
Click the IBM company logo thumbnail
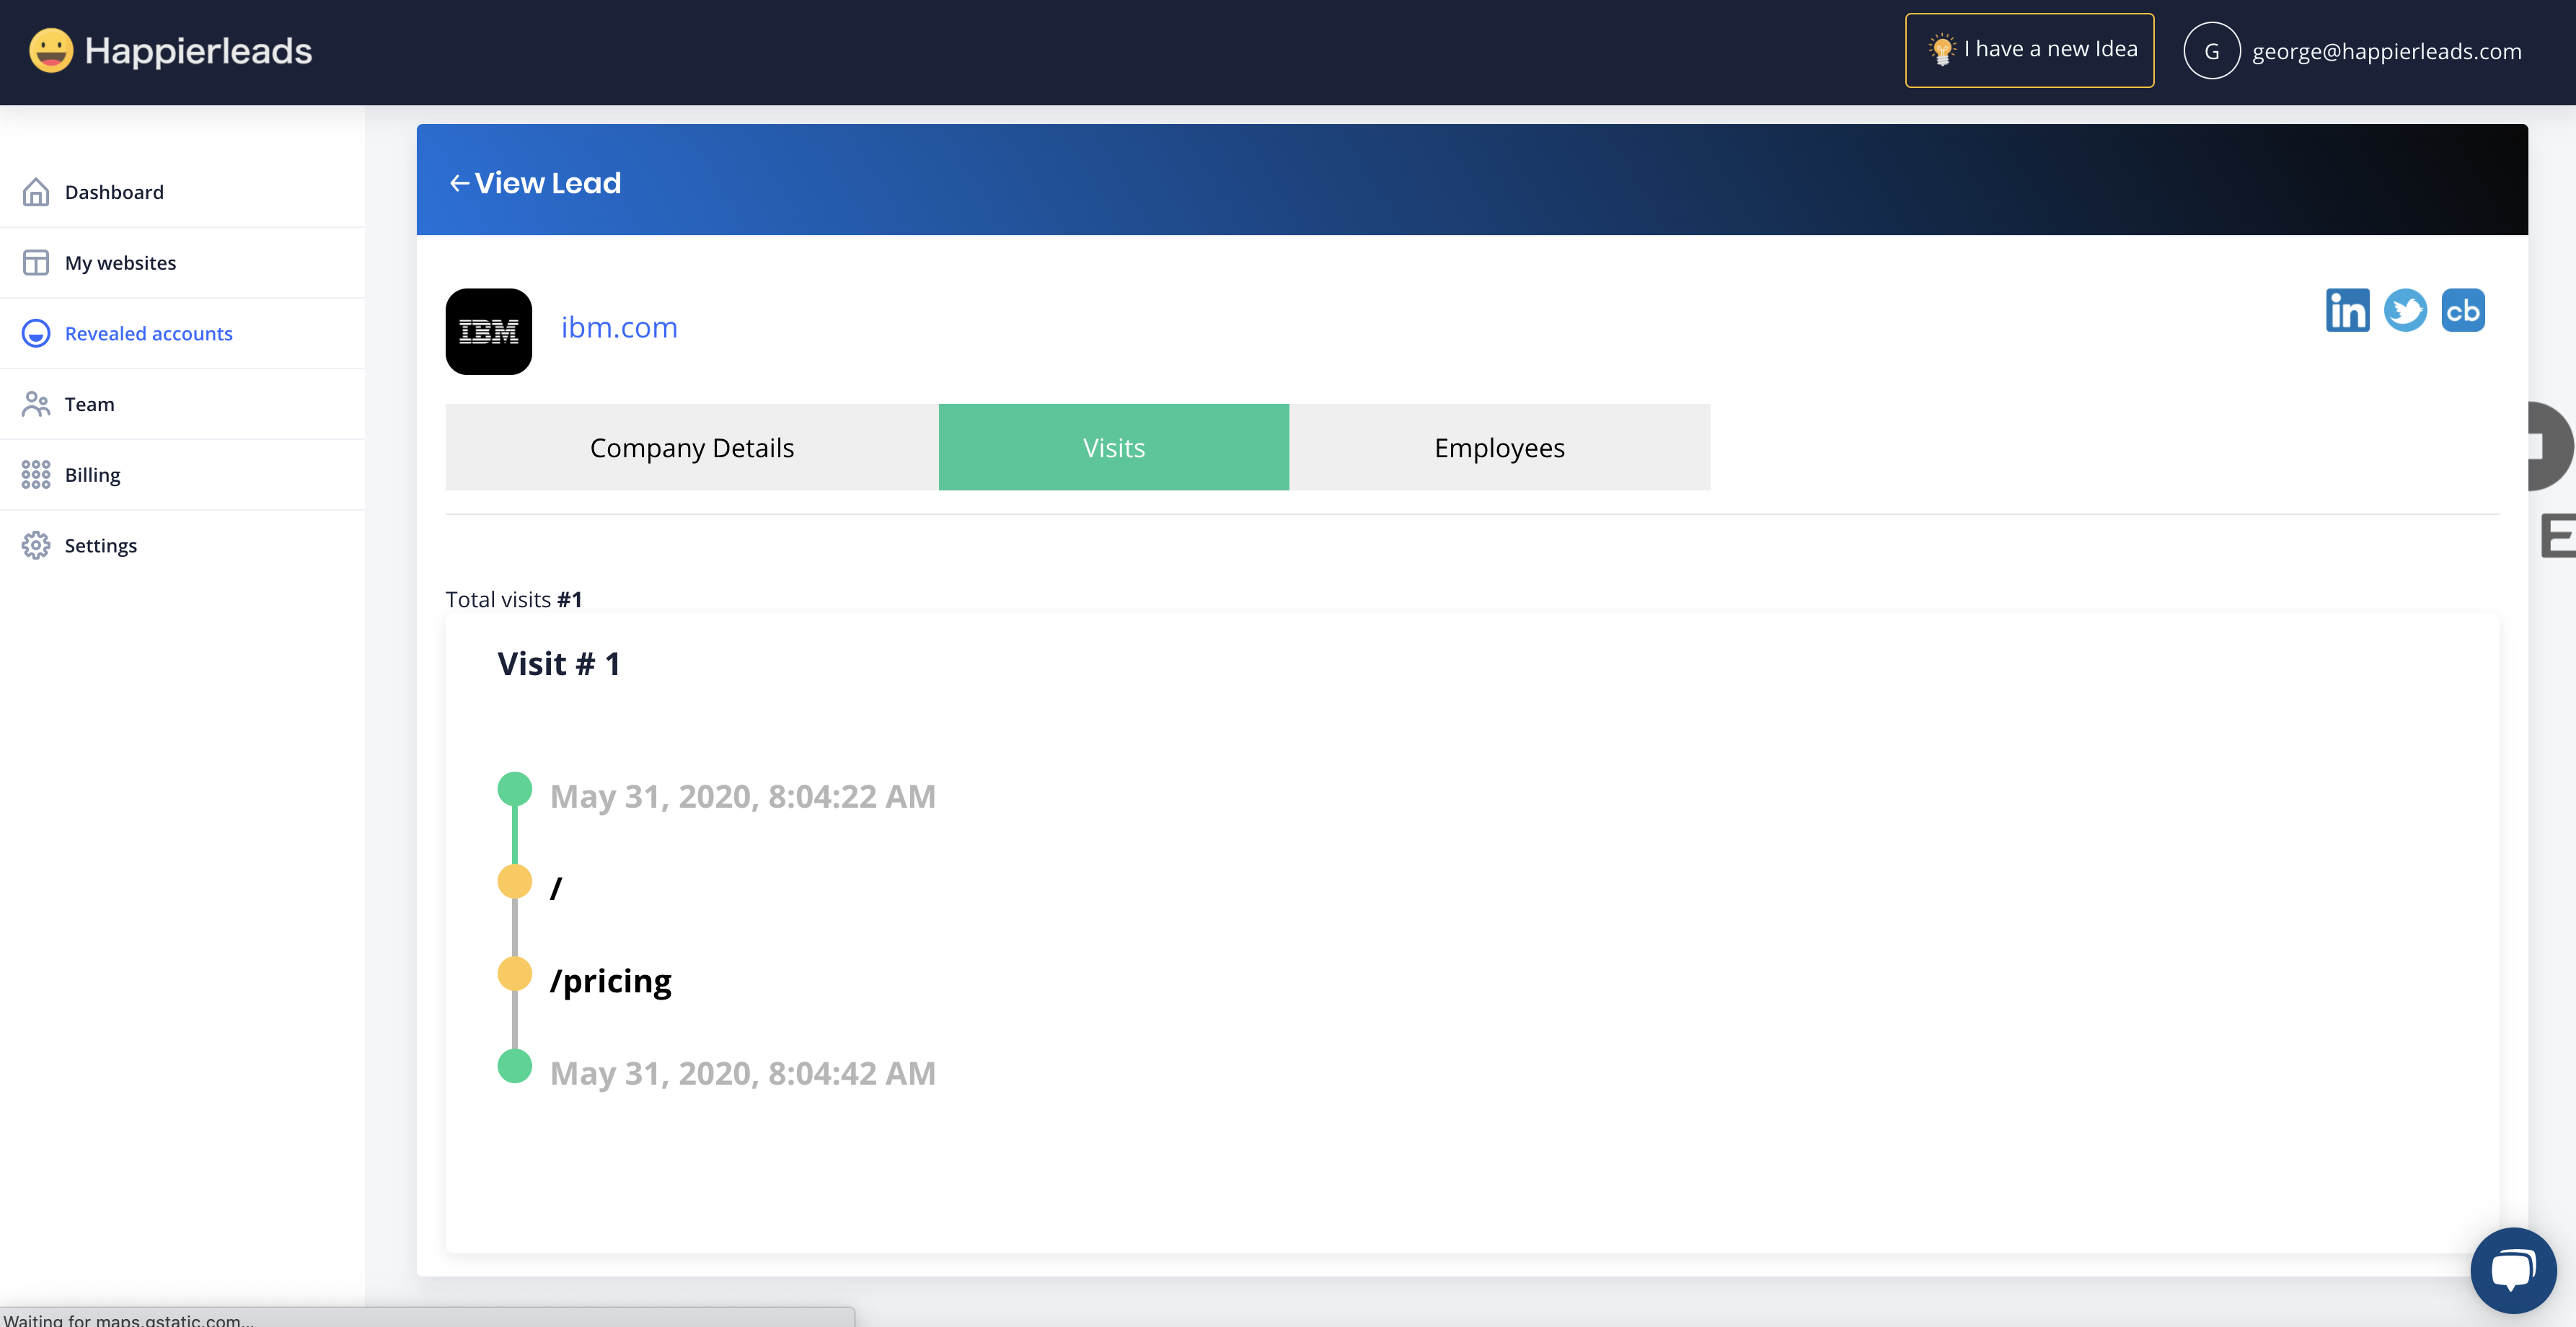point(489,332)
